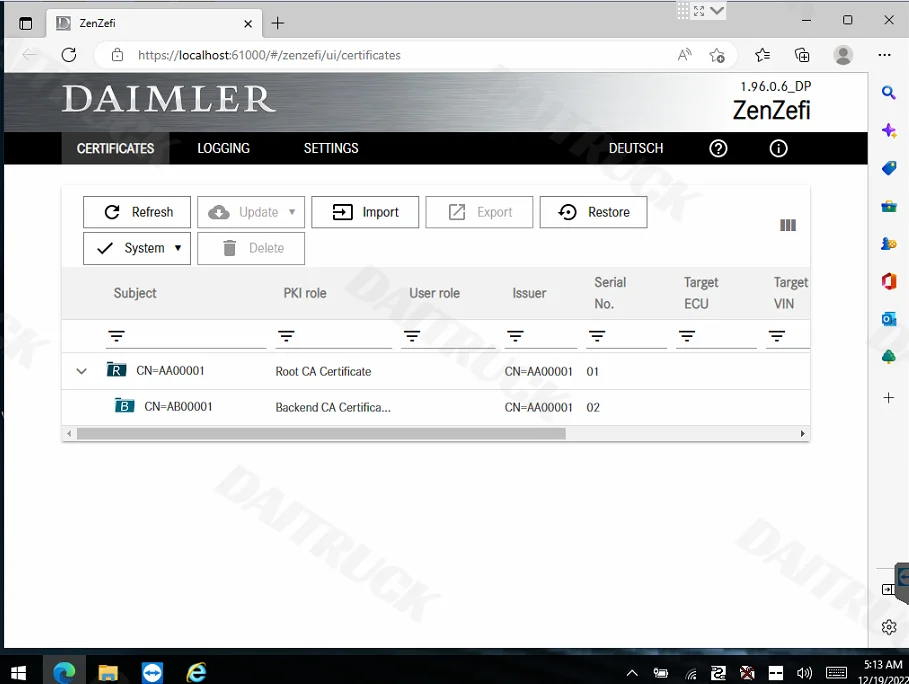Add this page to favorites star
The image size is (909, 684).
tap(717, 55)
